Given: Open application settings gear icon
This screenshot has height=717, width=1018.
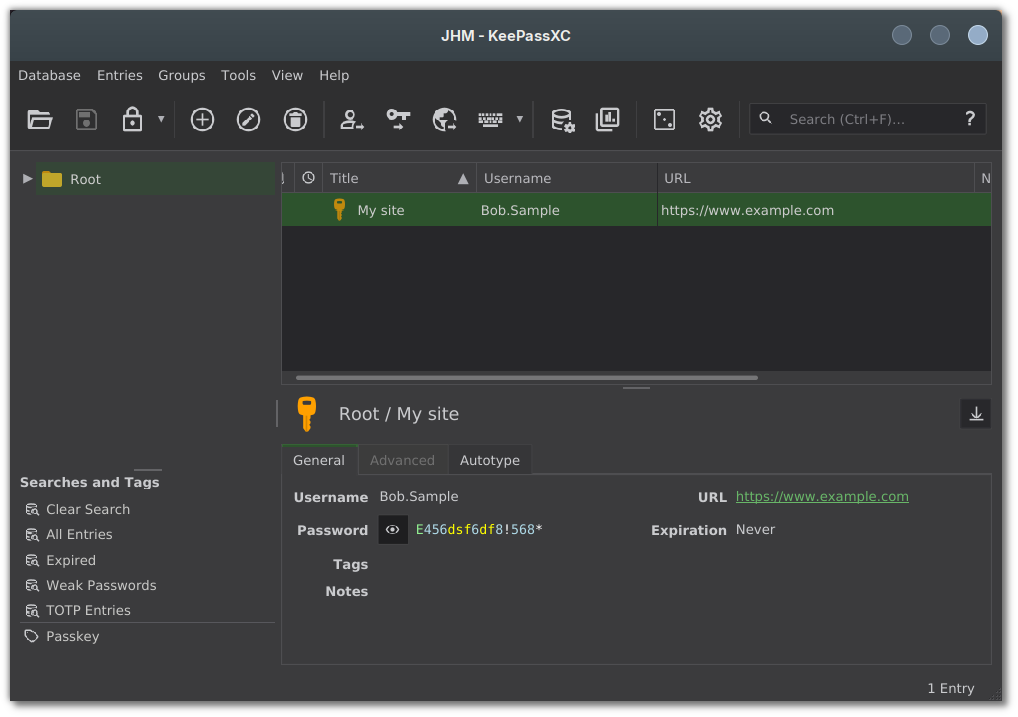Looking at the screenshot, I should pyautogui.click(x=710, y=120).
